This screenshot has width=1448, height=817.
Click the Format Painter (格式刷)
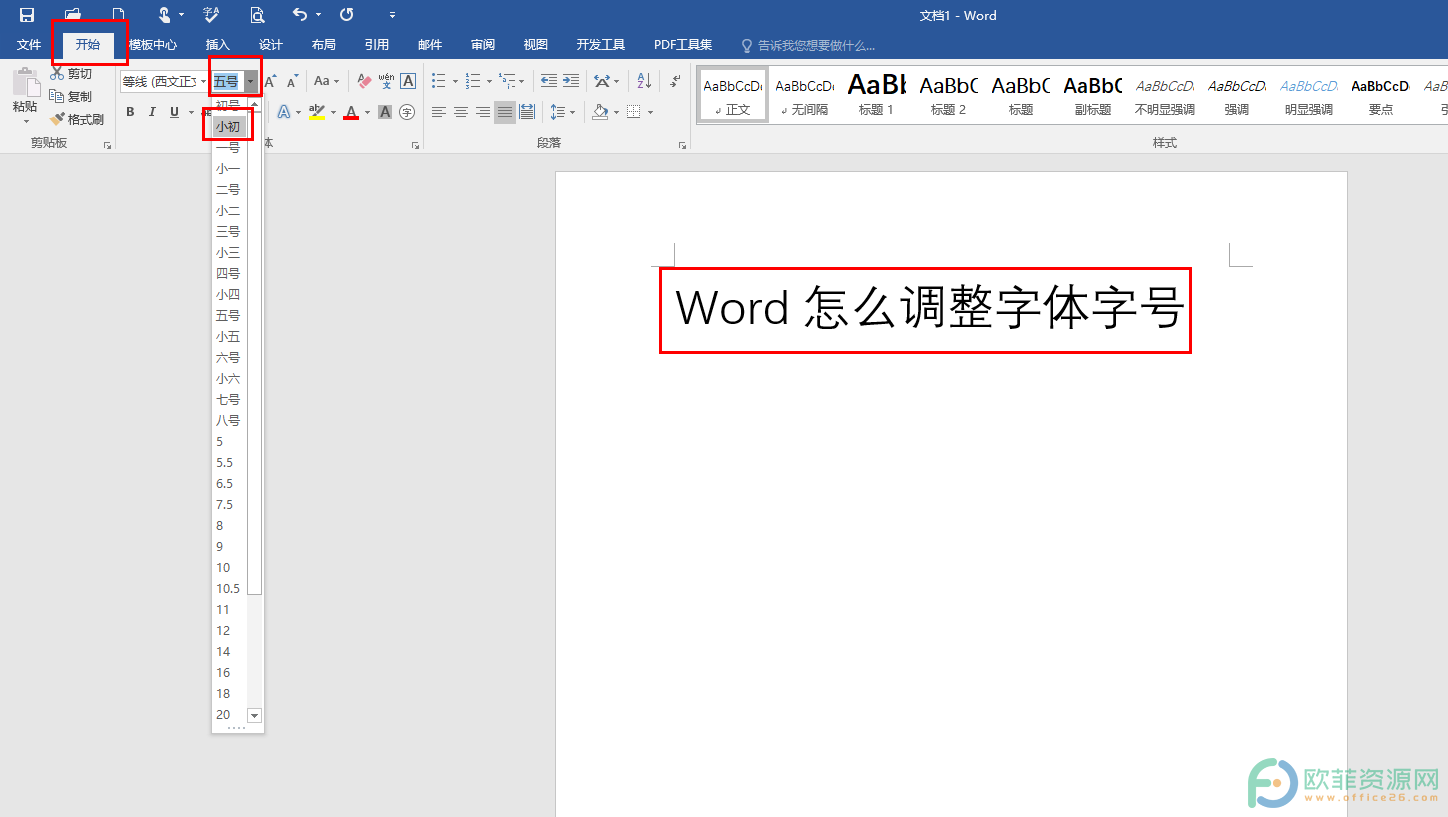point(77,119)
